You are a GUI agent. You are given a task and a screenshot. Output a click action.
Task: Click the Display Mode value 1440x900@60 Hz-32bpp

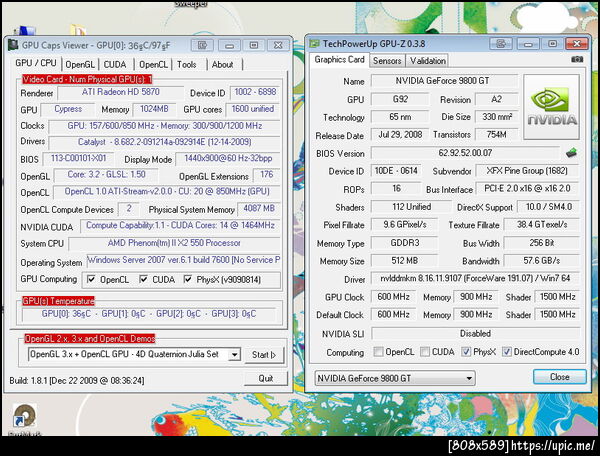228,159
